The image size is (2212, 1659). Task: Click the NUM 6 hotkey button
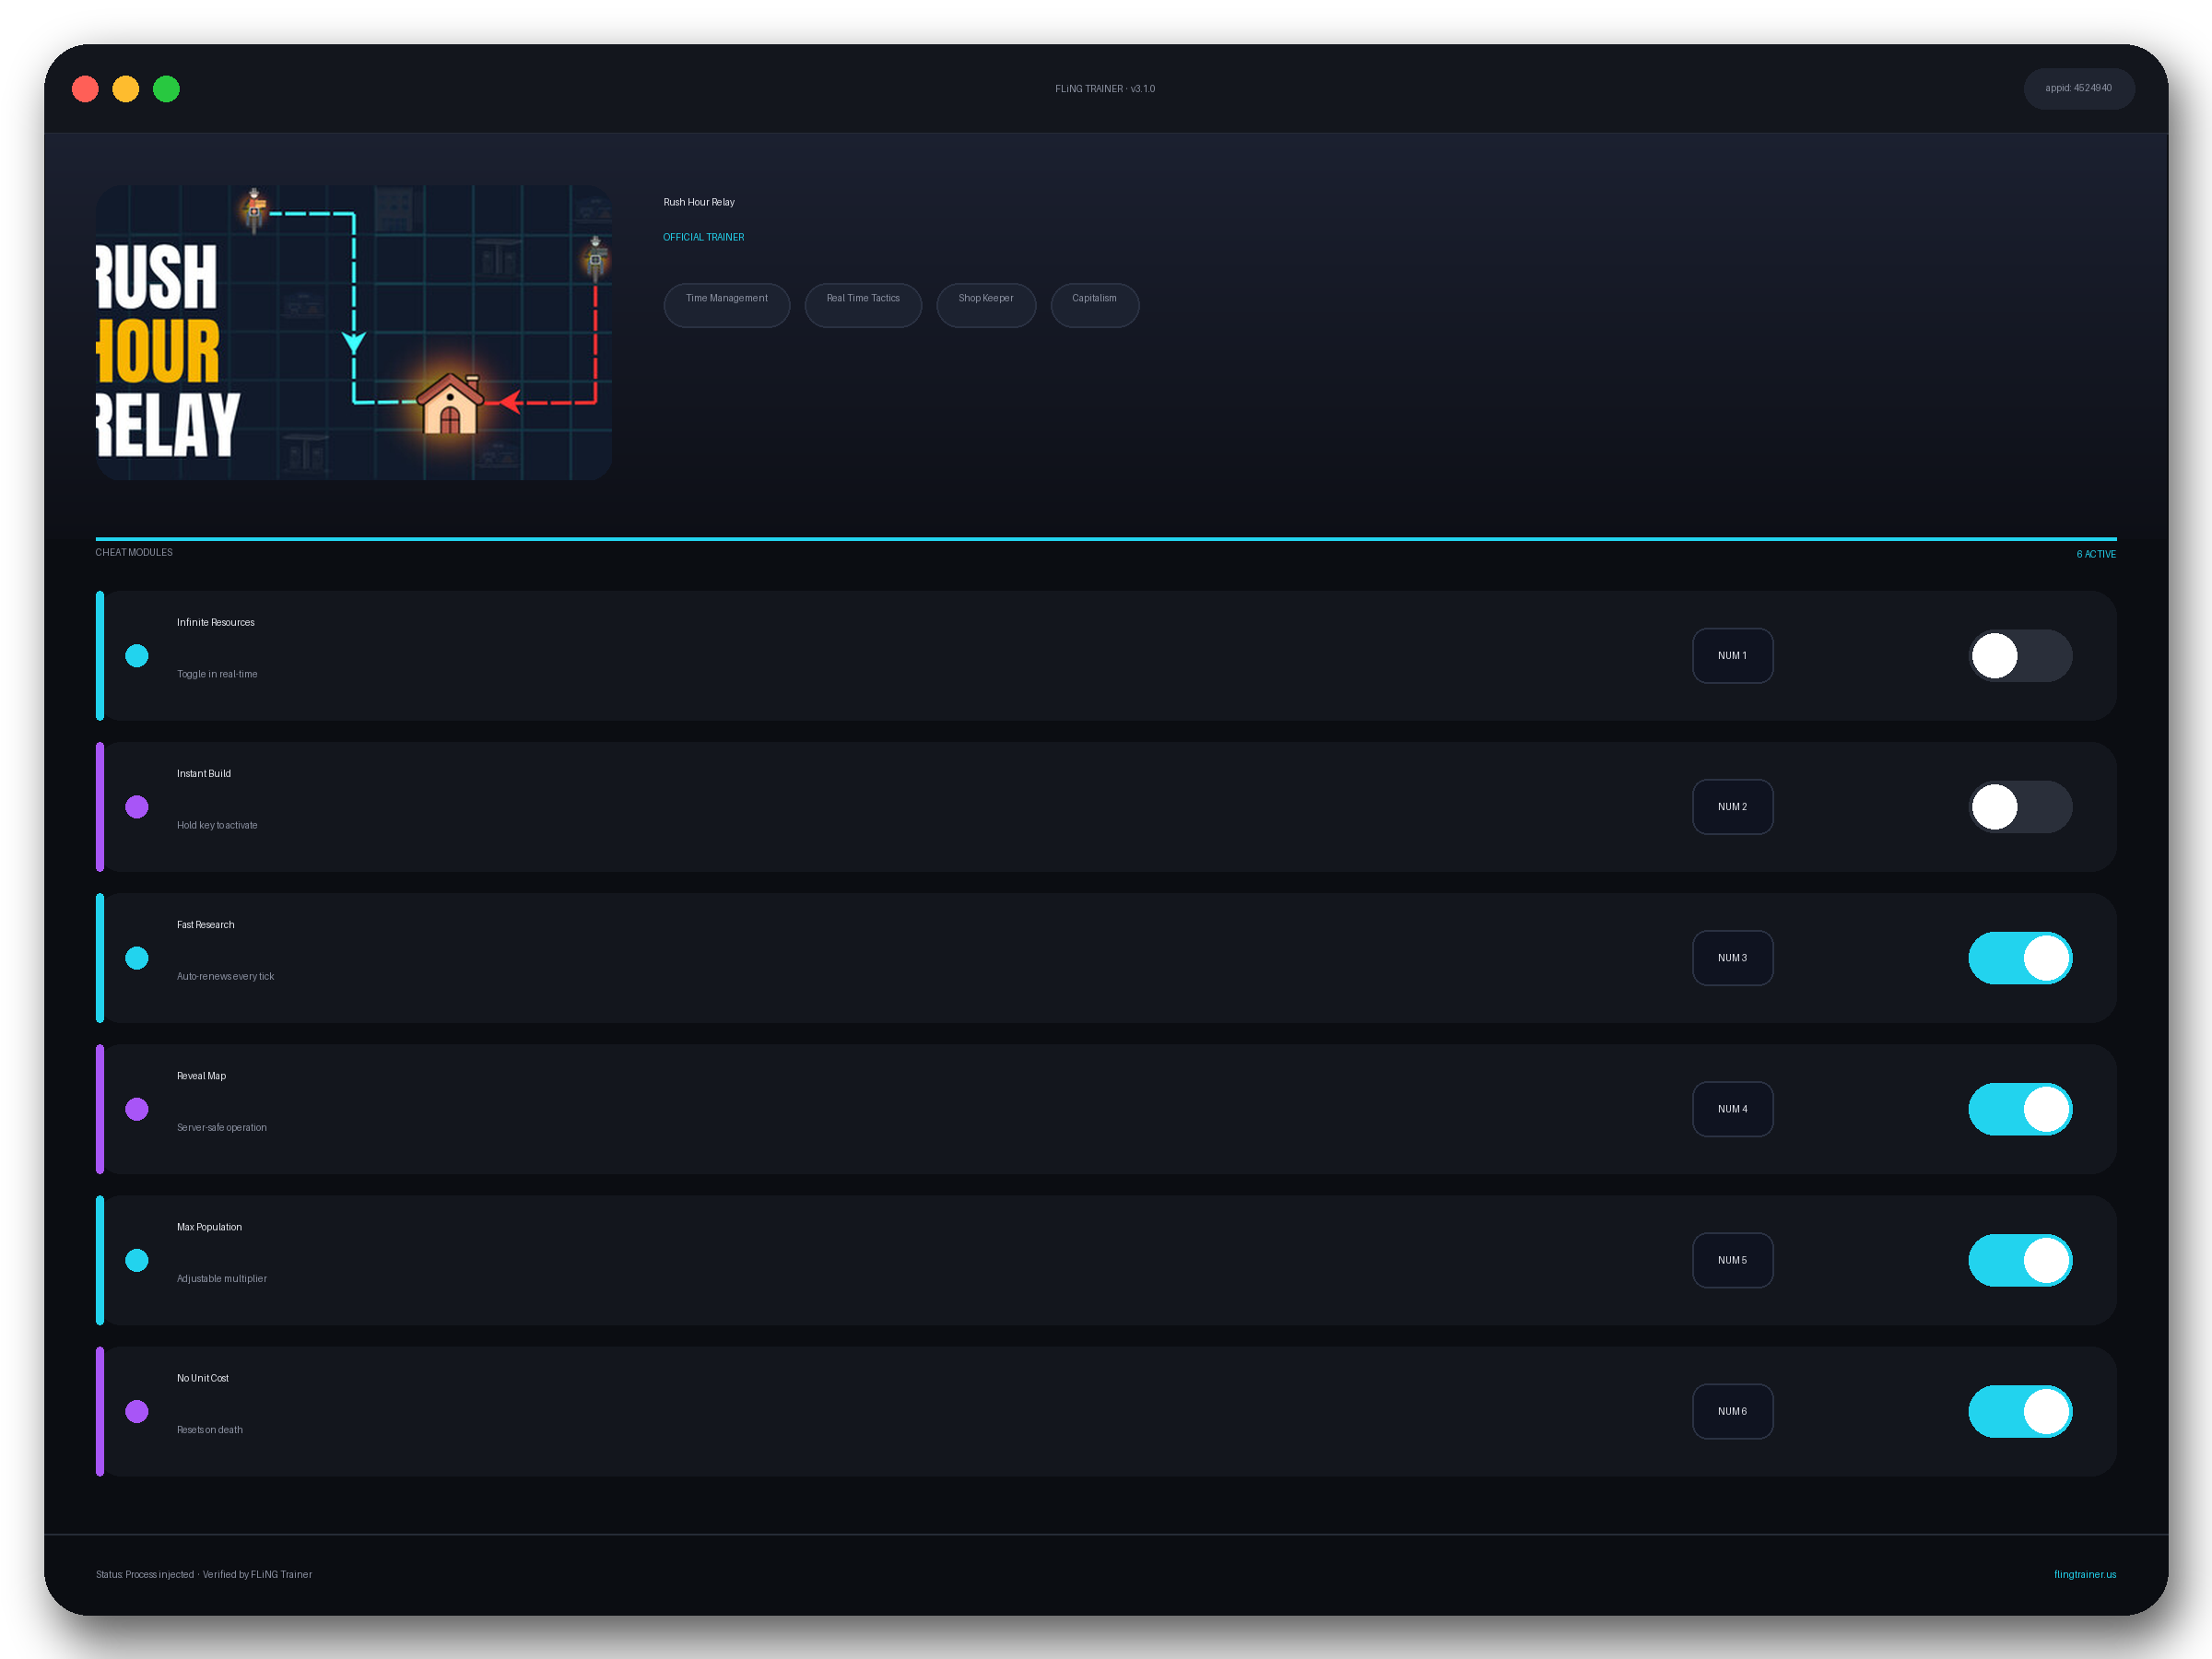click(x=1732, y=1411)
